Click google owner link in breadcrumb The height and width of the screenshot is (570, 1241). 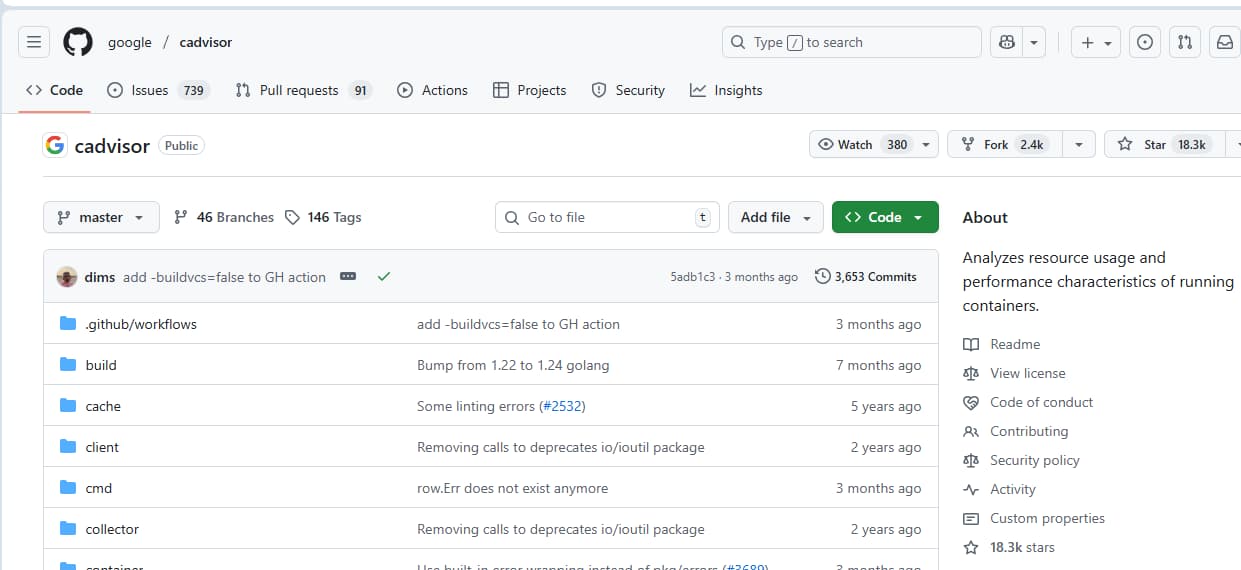[x=130, y=42]
